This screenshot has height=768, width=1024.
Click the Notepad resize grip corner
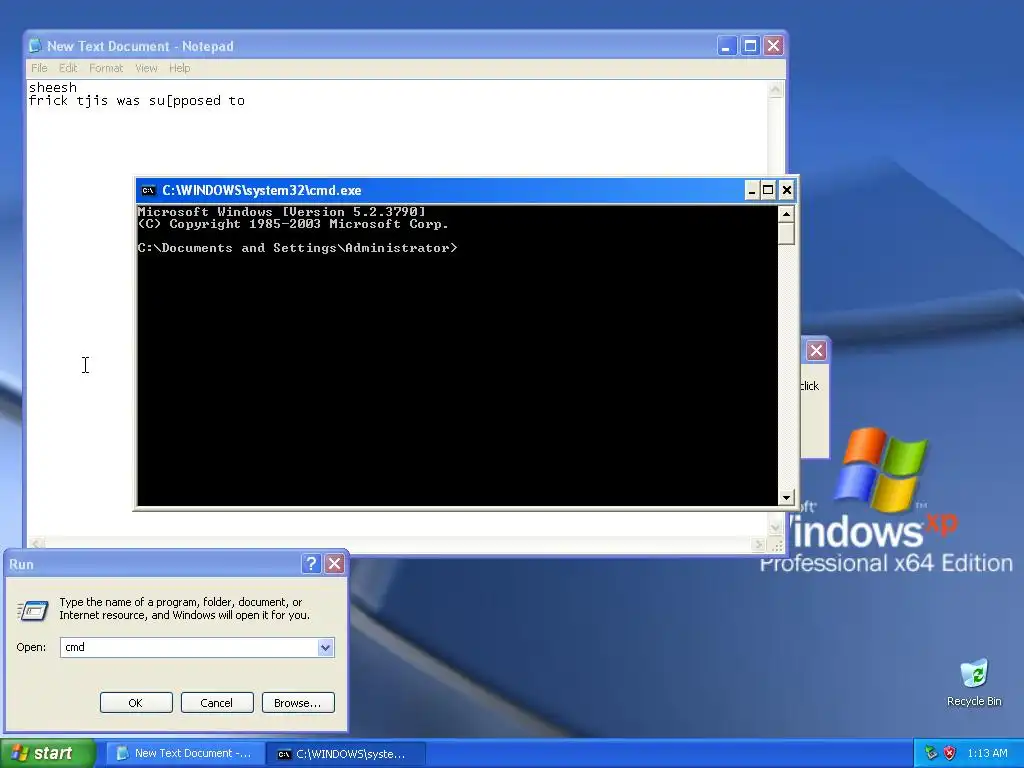coord(776,544)
